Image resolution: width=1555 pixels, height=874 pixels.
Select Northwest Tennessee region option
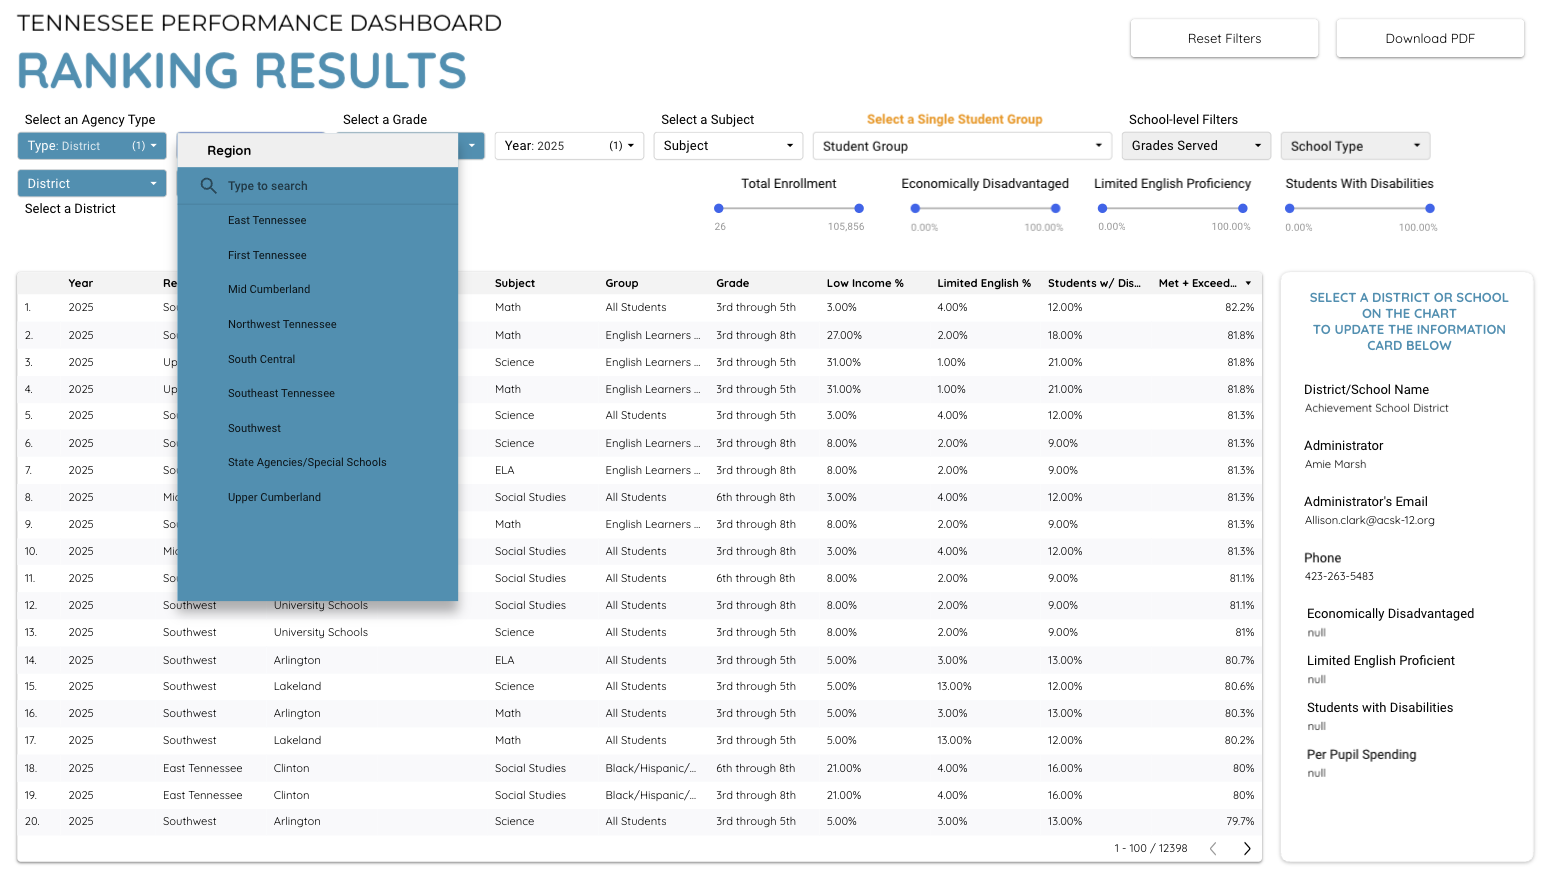pyautogui.click(x=282, y=324)
